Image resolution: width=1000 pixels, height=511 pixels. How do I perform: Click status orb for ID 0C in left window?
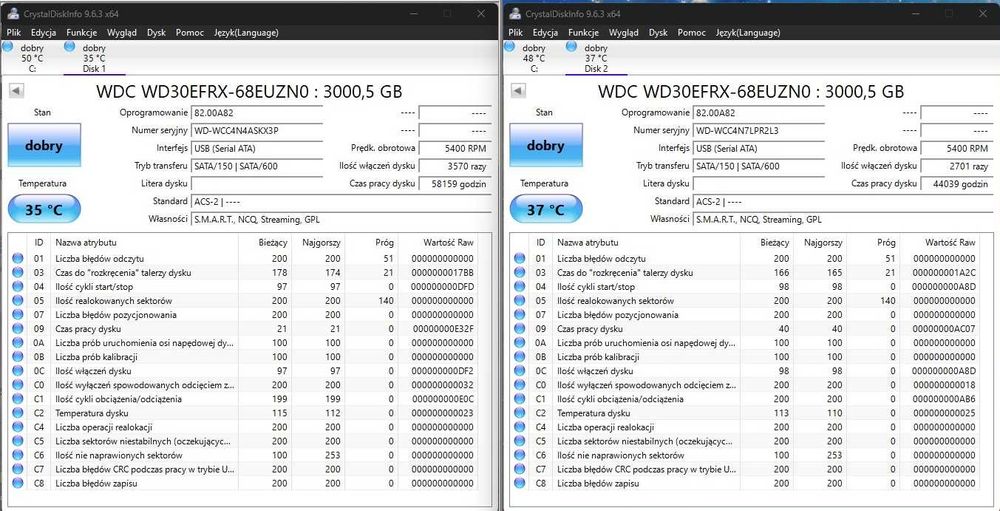pos(18,371)
